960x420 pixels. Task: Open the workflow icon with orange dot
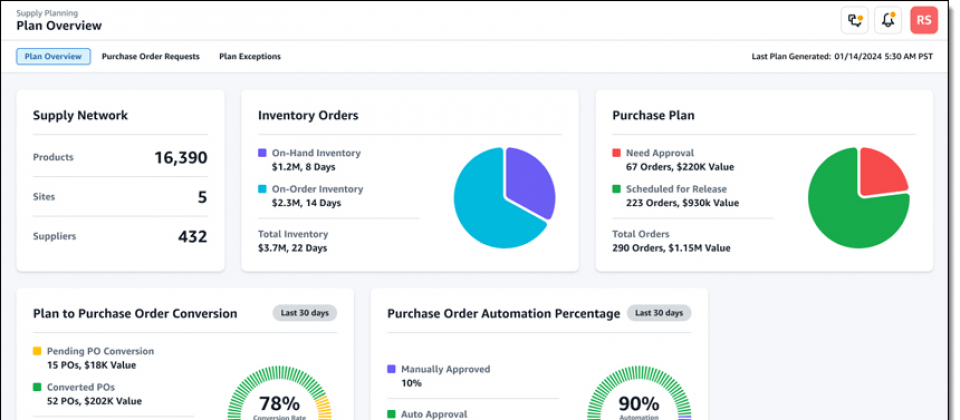pyautogui.click(x=855, y=20)
